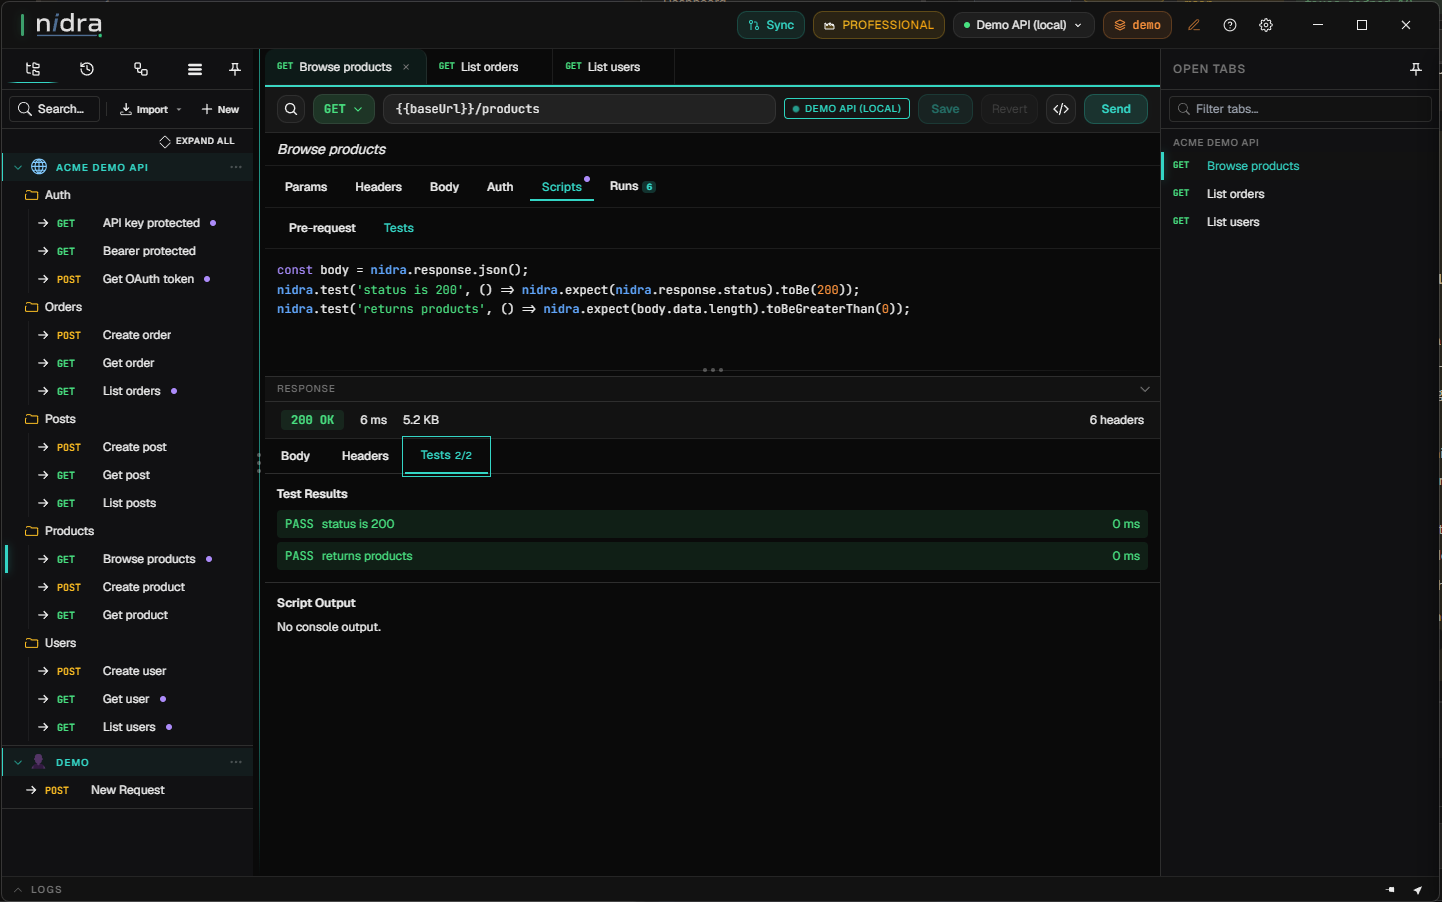This screenshot has width=1442, height=902.
Task: Open List users in Open Tabs panel
Action: click(1233, 222)
